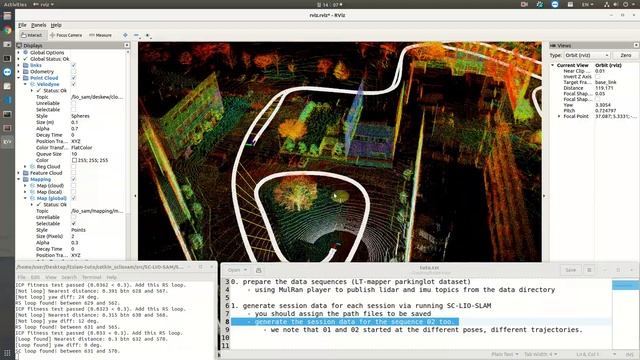Open the Terminal menu in terminal window

pyautogui.click(x=91, y=277)
